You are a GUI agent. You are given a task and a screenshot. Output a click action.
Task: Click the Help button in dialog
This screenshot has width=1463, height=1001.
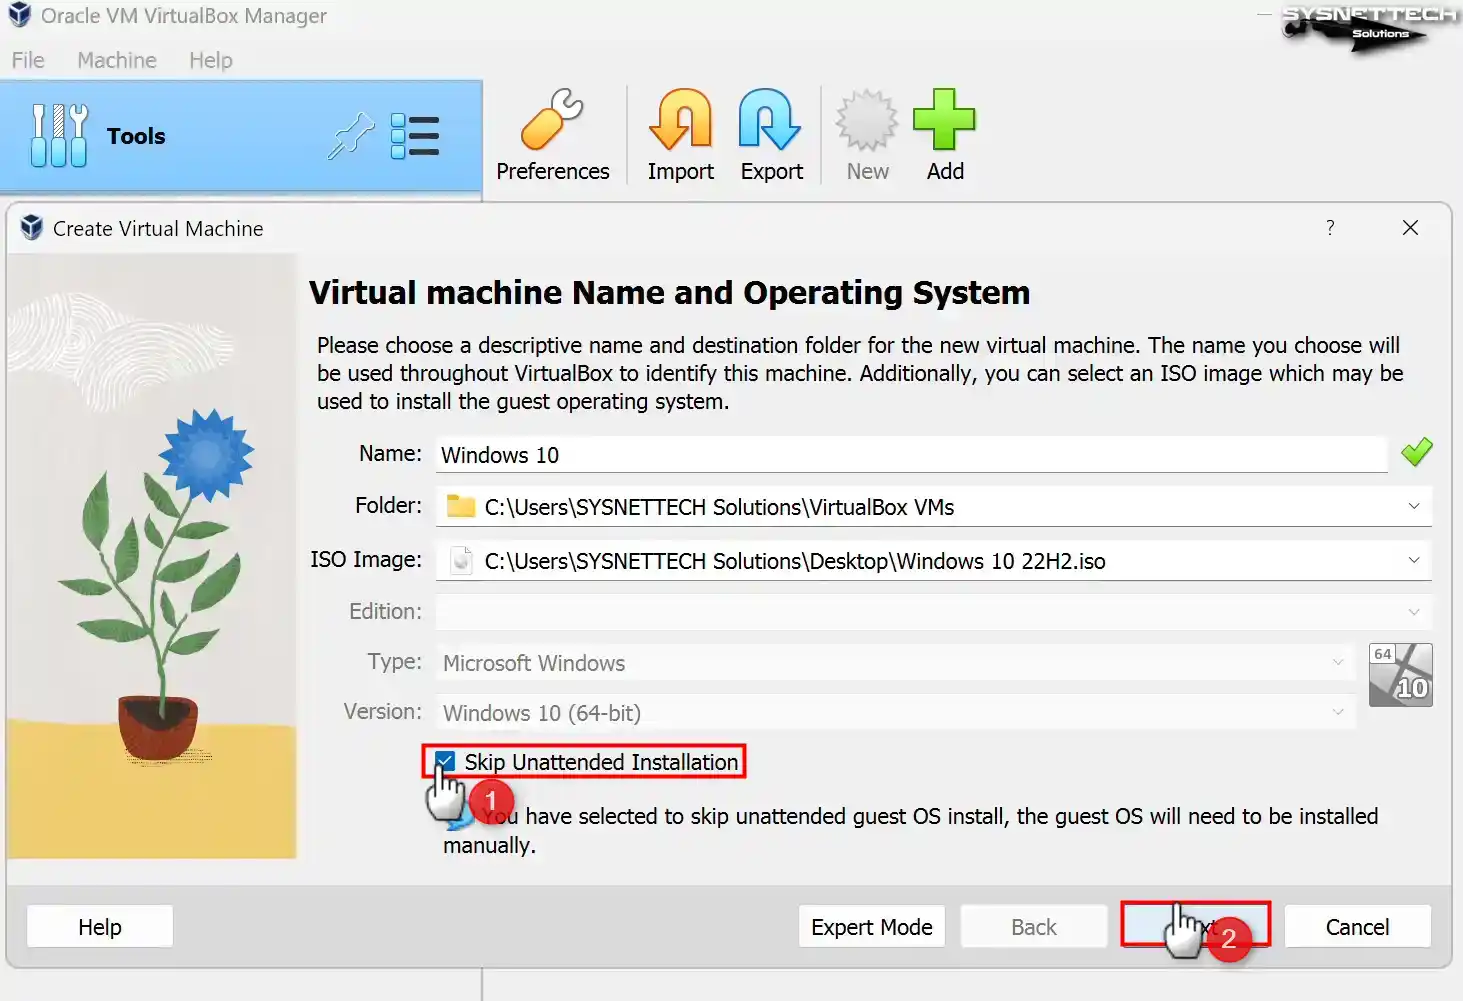[100, 927]
